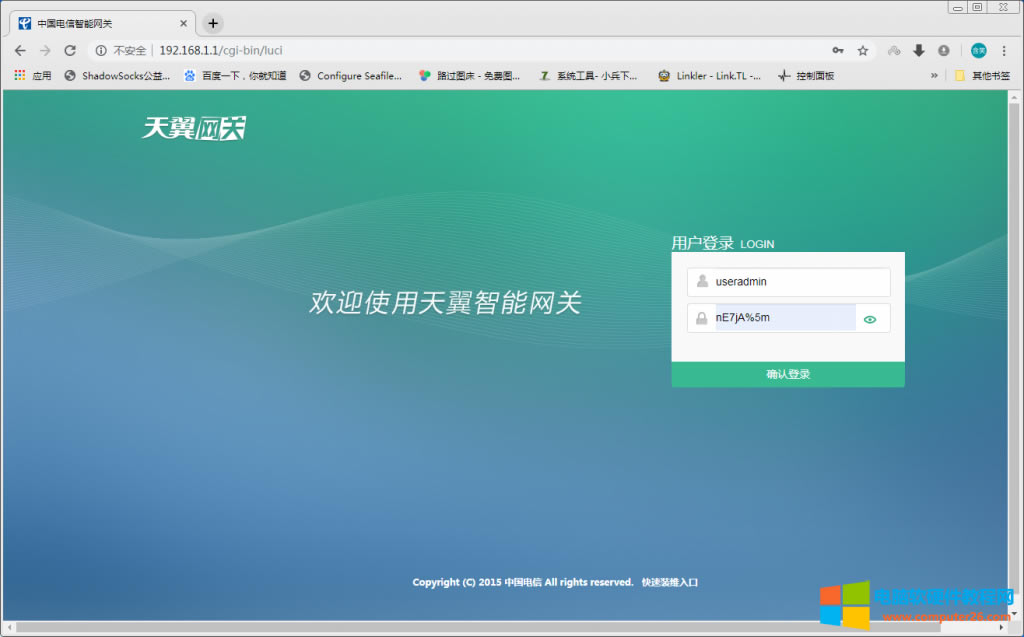Viewport: 1024px width, 637px height.
Task: Open the 控制面板 bookmark
Action: coord(806,76)
